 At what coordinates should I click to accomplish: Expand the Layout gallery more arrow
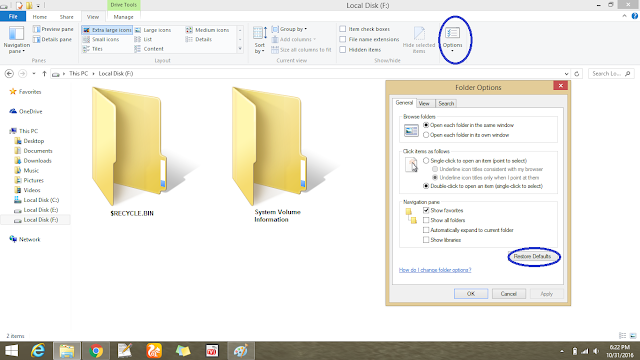tap(240, 49)
